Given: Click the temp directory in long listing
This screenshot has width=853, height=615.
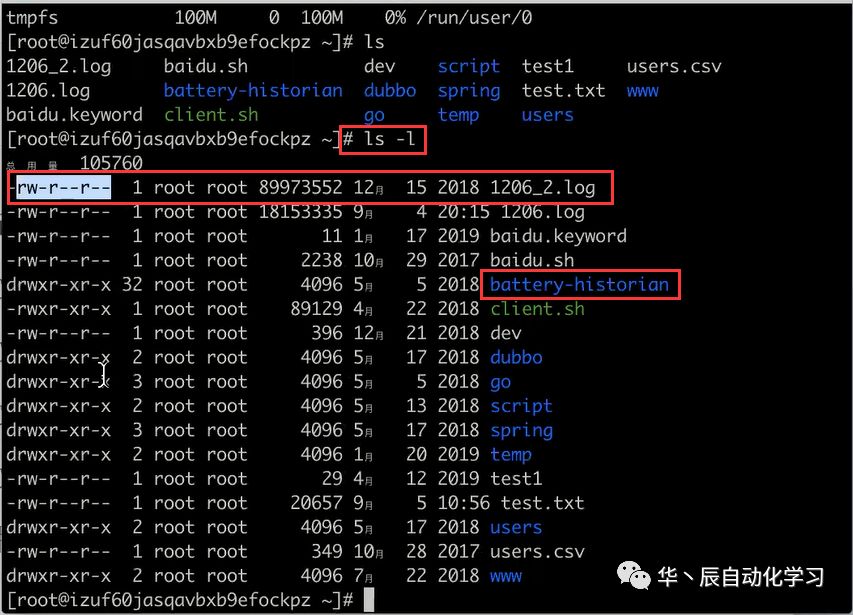Looking at the screenshot, I should [x=511, y=454].
